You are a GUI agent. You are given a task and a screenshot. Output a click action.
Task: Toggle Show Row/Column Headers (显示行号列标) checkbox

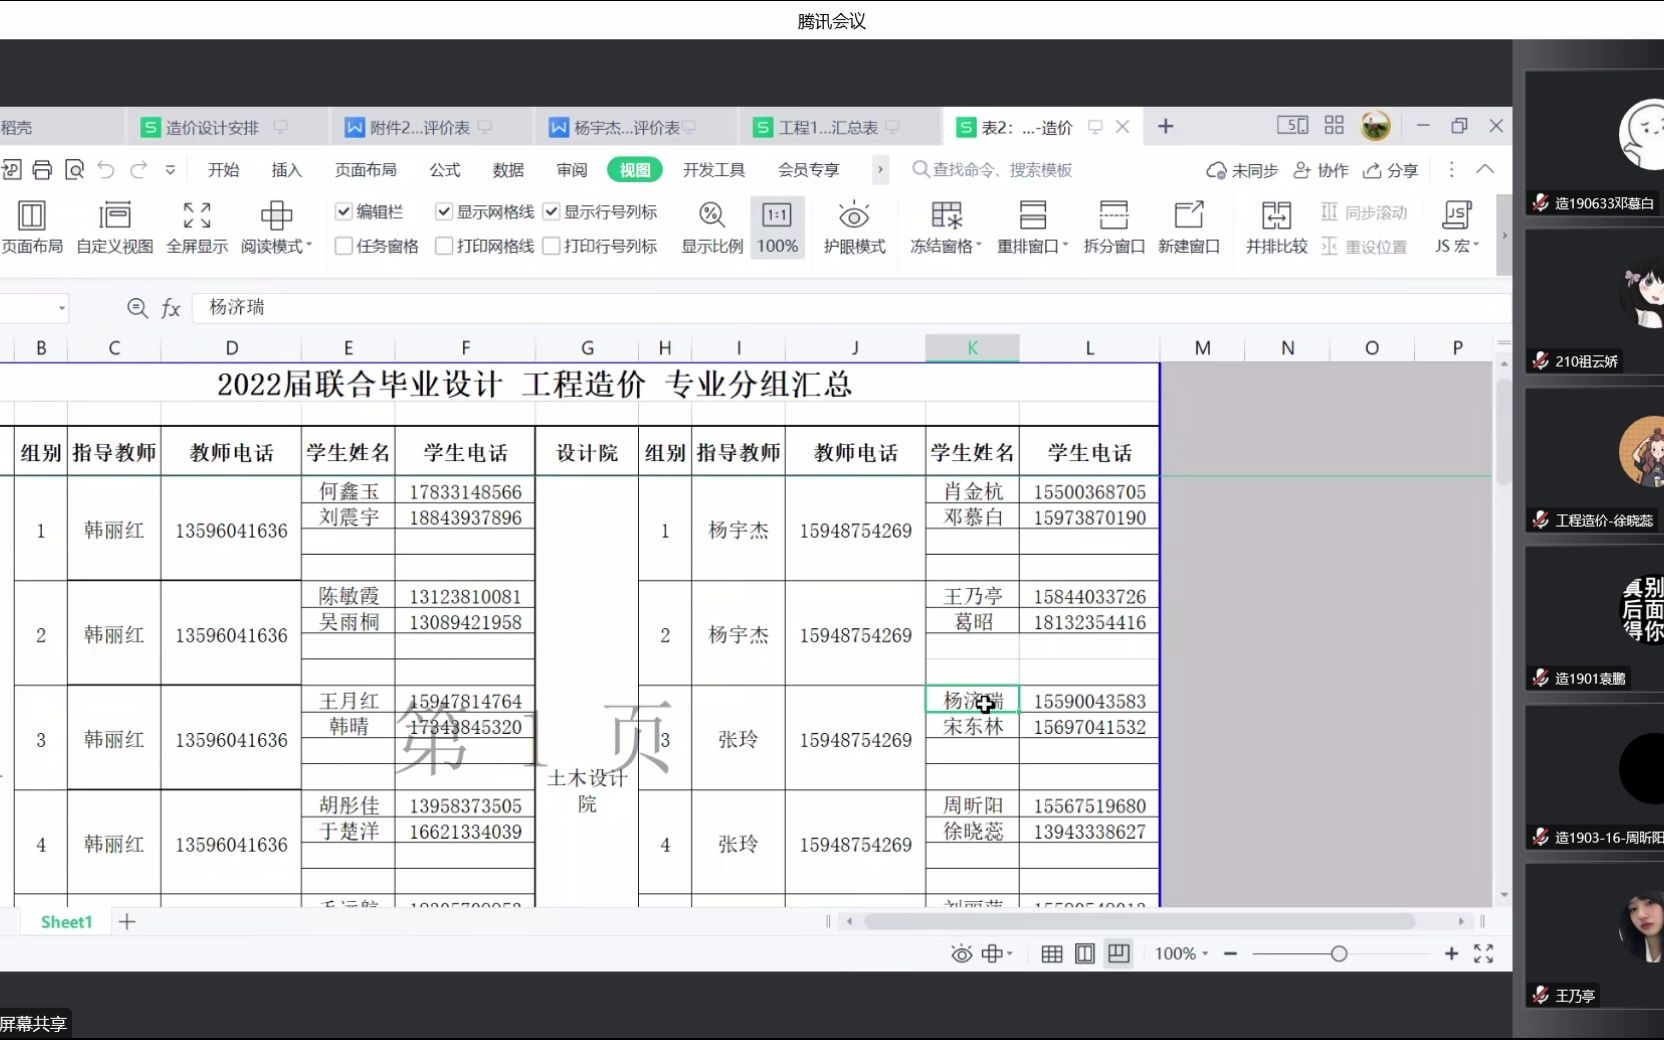pyautogui.click(x=551, y=211)
